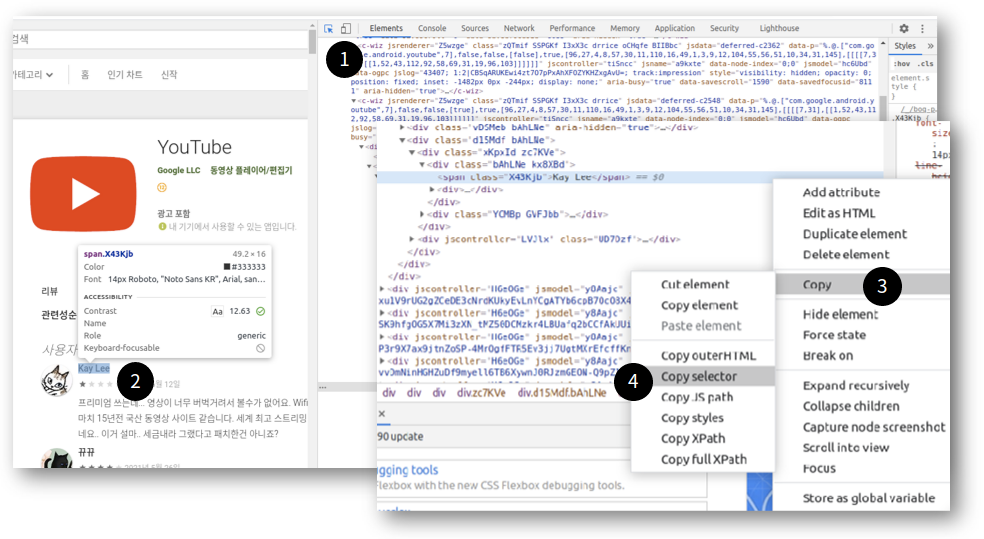
Task: Choose Copy styles
Action: click(692, 418)
